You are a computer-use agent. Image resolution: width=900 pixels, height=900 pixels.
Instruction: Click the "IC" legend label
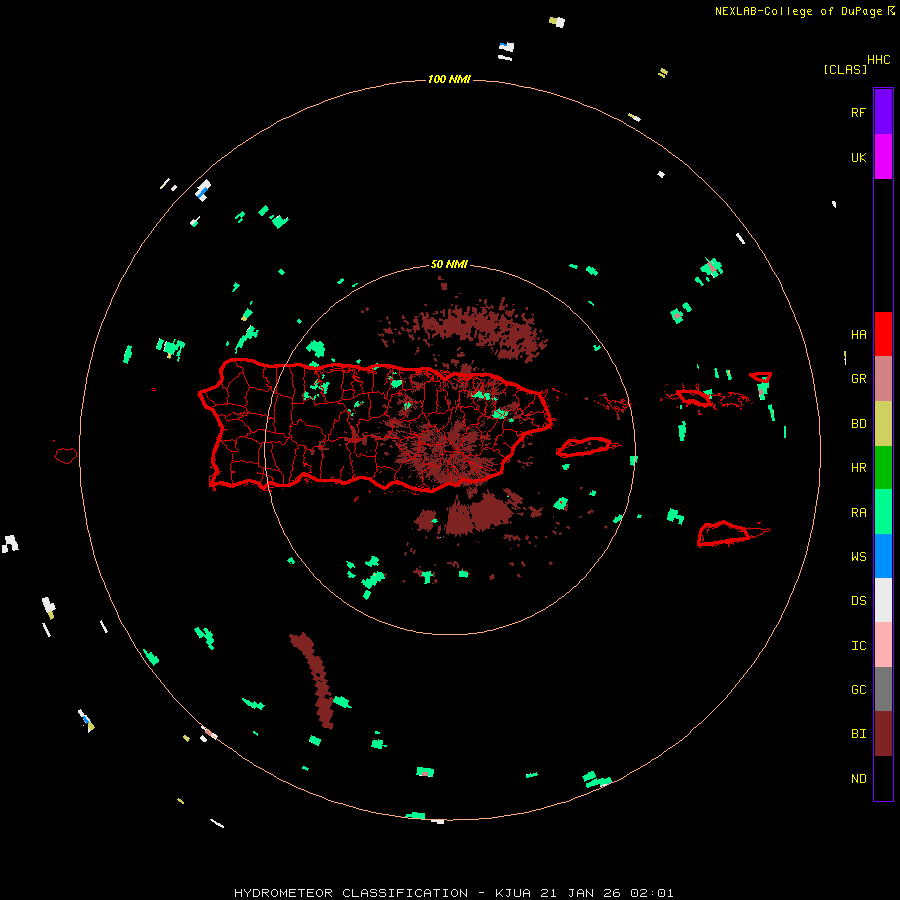coord(858,645)
